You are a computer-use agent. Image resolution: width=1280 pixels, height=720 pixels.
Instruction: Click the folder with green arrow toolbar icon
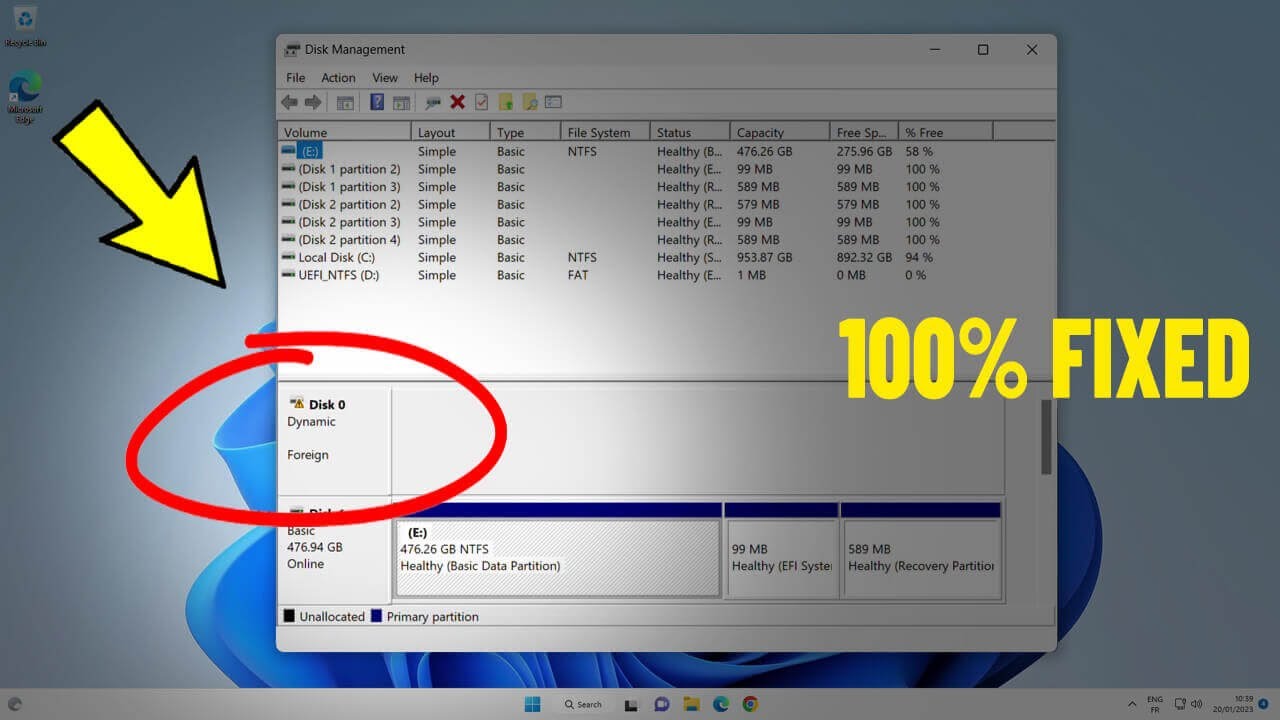pyautogui.click(x=506, y=102)
